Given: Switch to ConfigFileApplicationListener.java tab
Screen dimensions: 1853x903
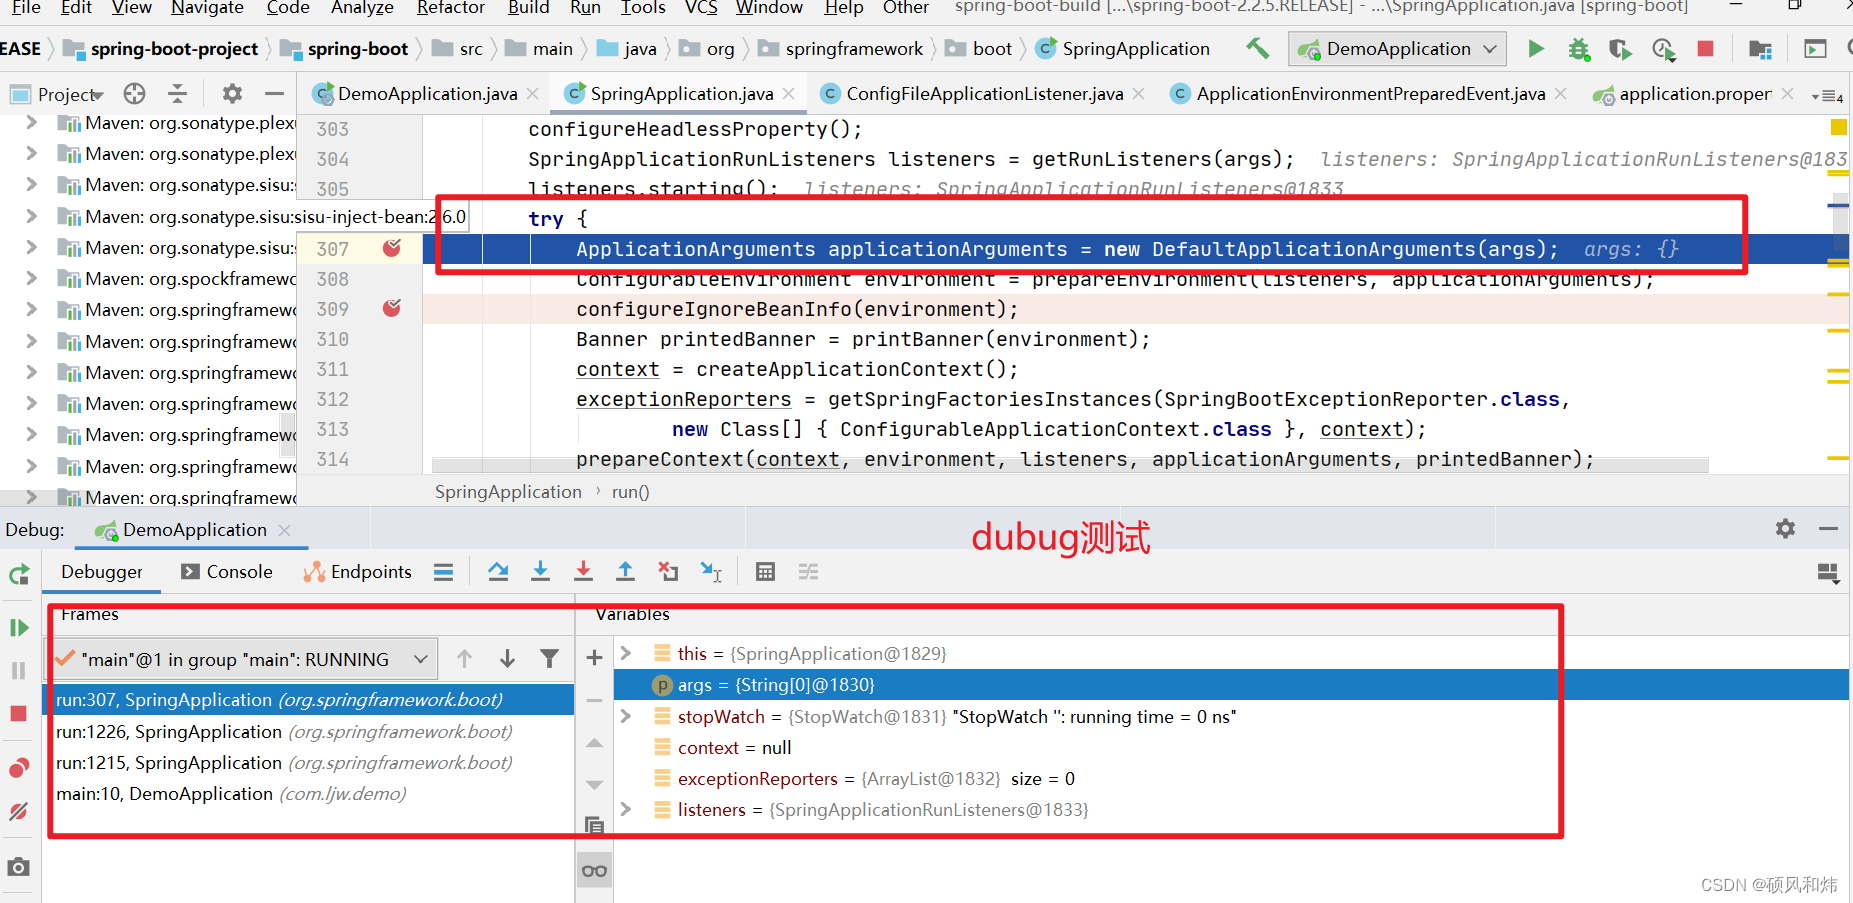Looking at the screenshot, I should (x=984, y=94).
